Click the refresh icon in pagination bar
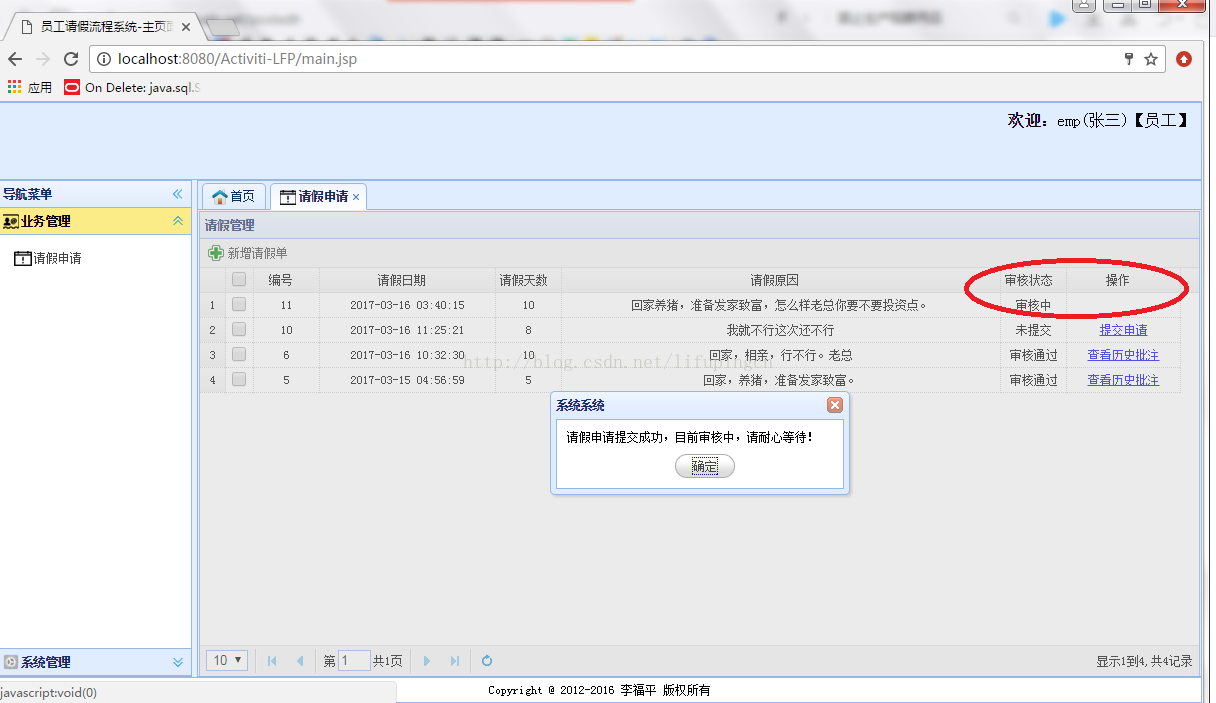The image size is (1216, 703). (x=487, y=660)
